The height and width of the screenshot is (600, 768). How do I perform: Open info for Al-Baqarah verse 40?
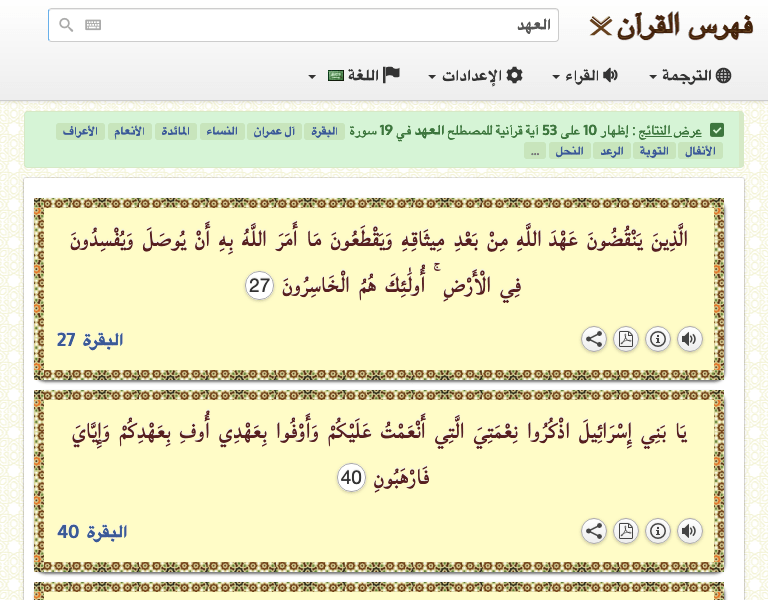coord(657,531)
